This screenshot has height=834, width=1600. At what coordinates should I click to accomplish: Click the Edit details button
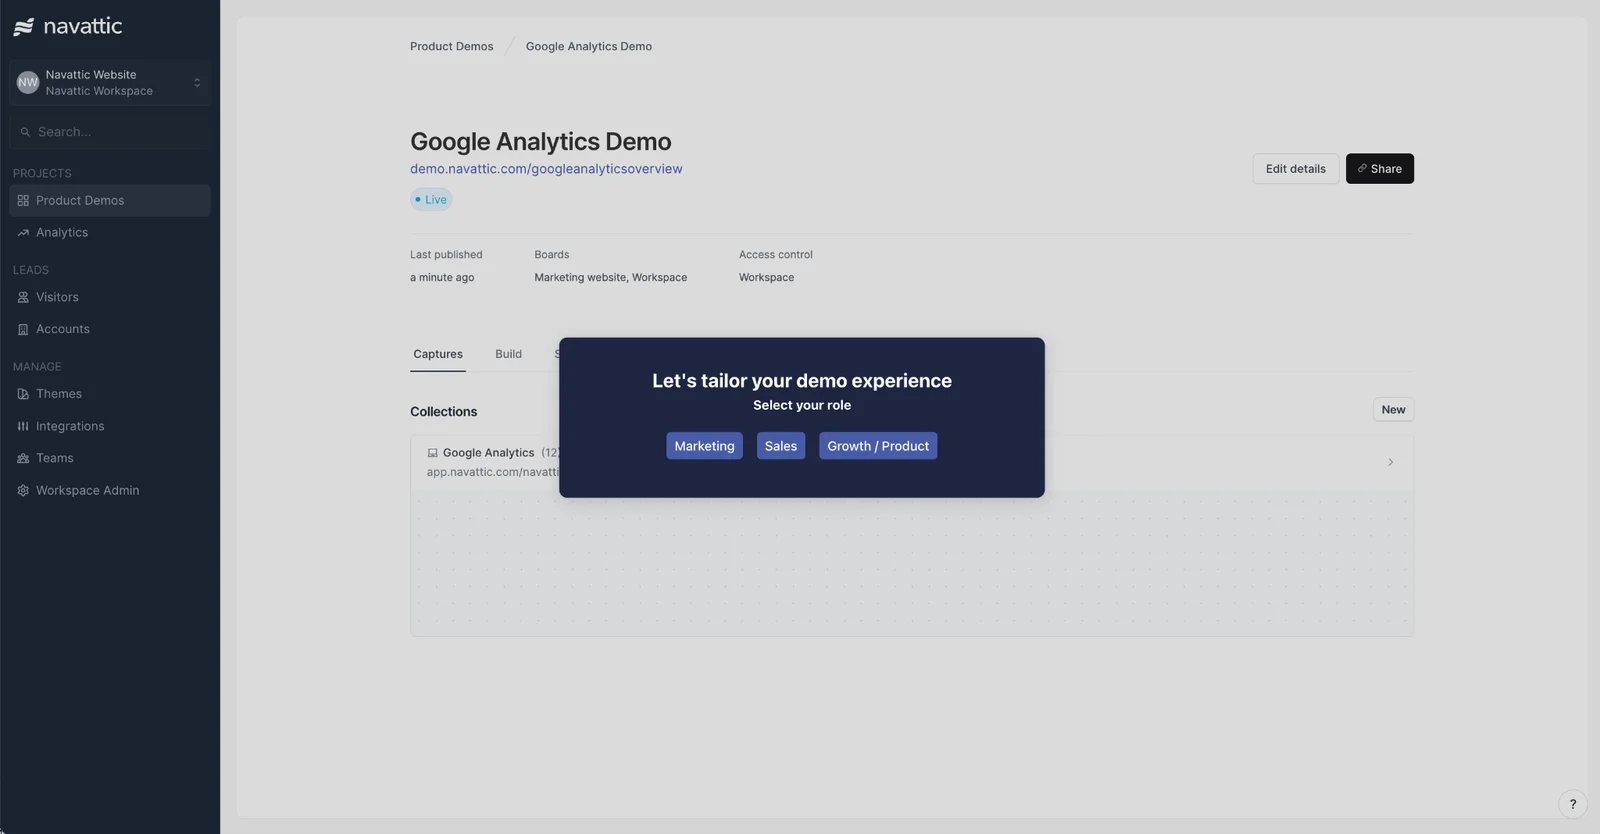(1295, 169)
